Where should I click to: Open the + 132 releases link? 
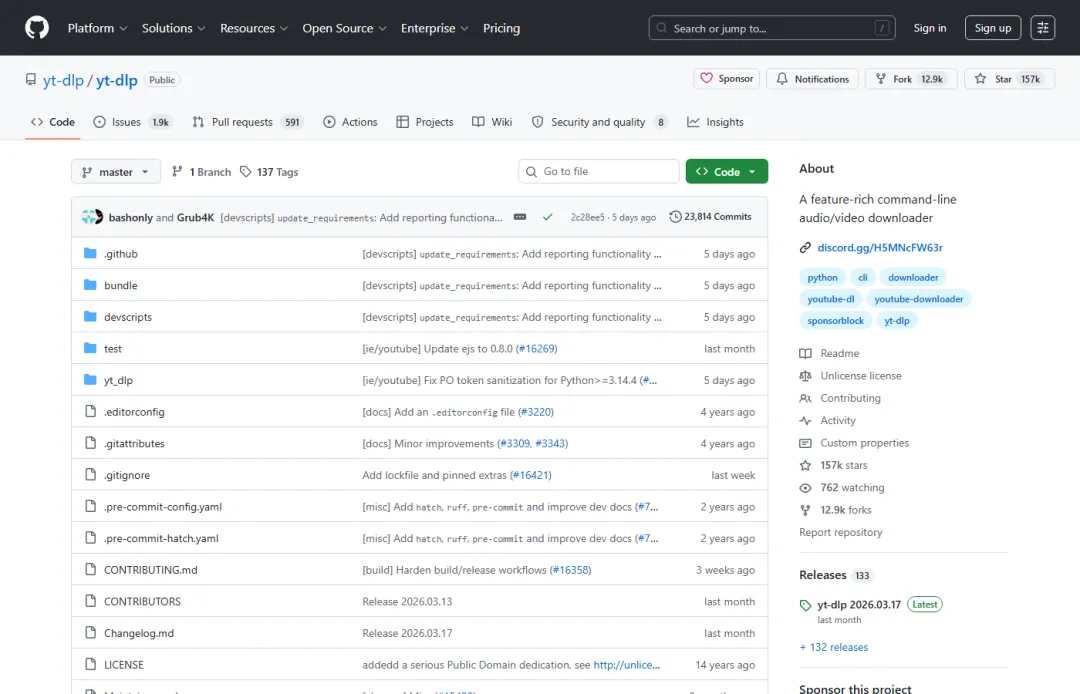[x=833, y=647]
